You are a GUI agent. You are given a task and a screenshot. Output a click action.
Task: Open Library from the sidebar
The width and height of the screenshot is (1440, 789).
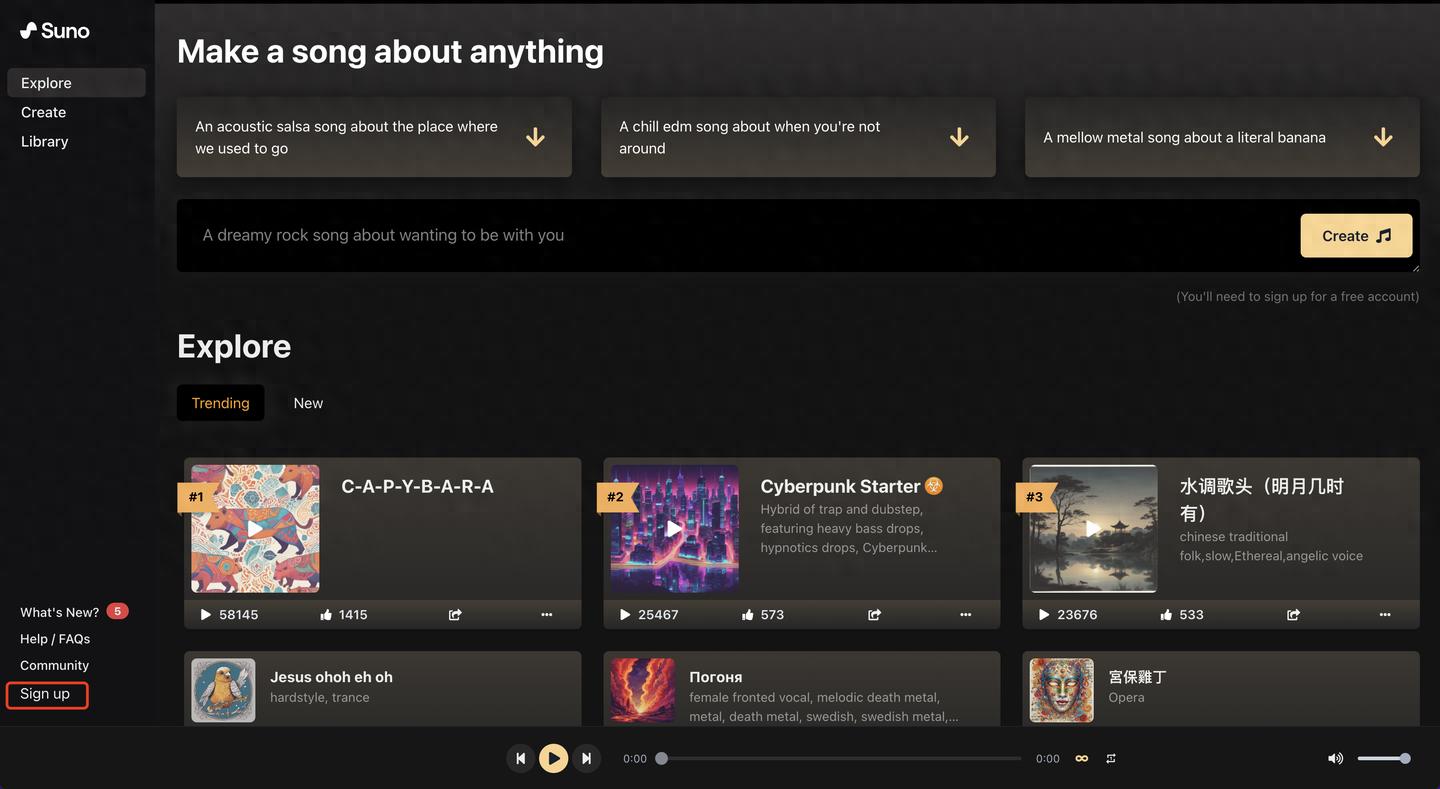pyautogui.click(x=45, y=142)
